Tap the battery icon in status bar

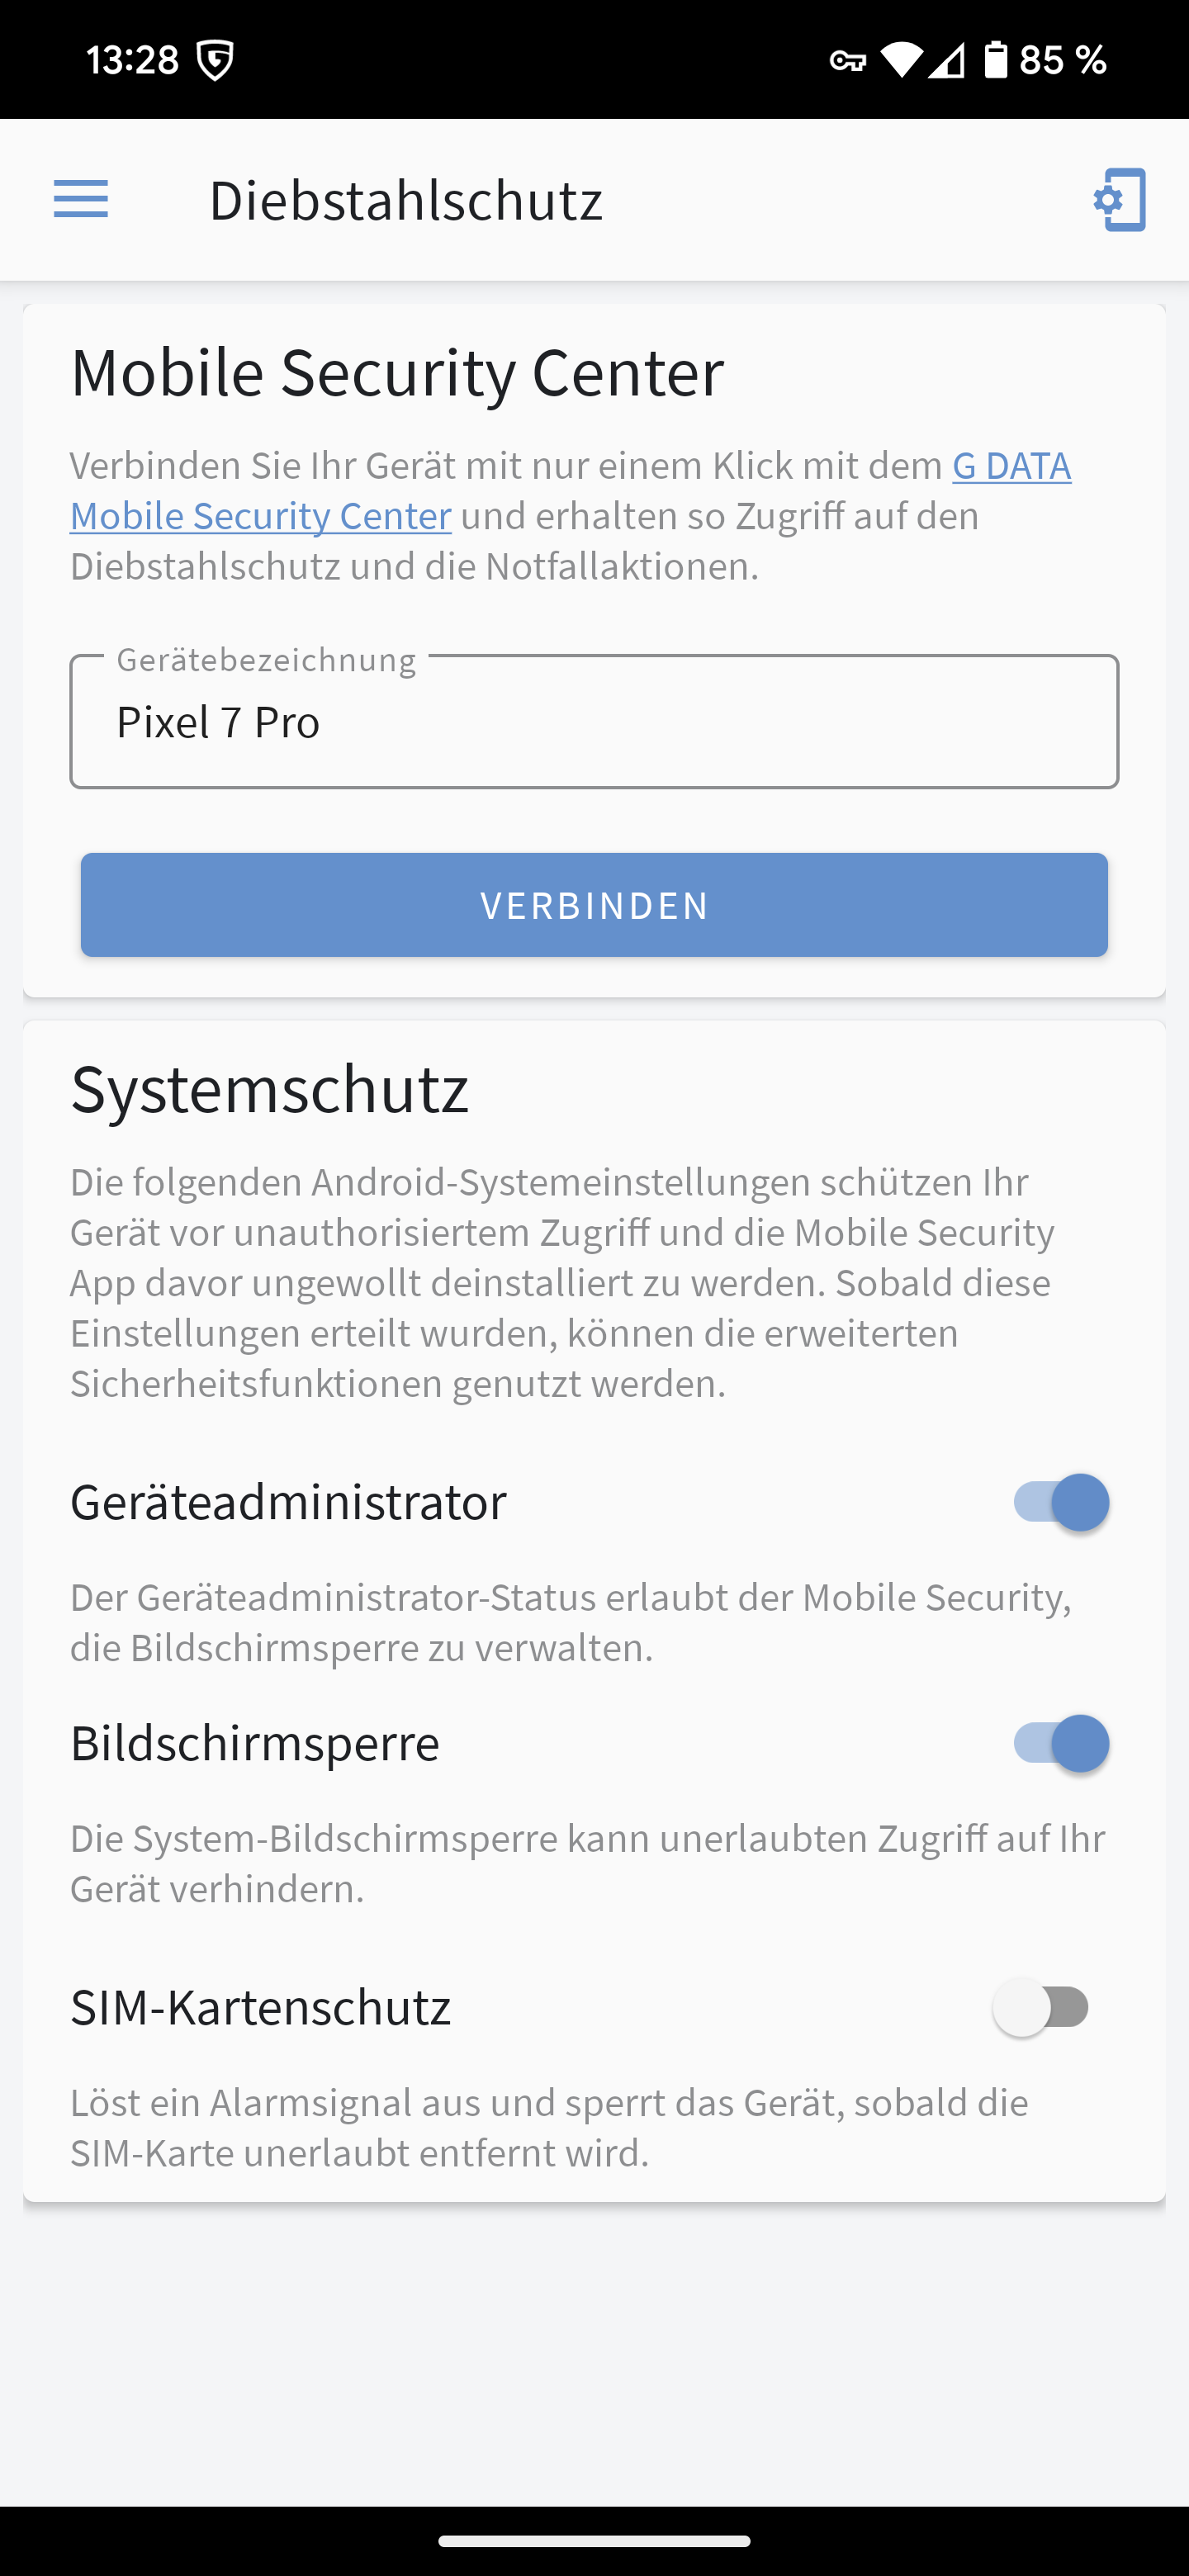[x=996, y=60]
